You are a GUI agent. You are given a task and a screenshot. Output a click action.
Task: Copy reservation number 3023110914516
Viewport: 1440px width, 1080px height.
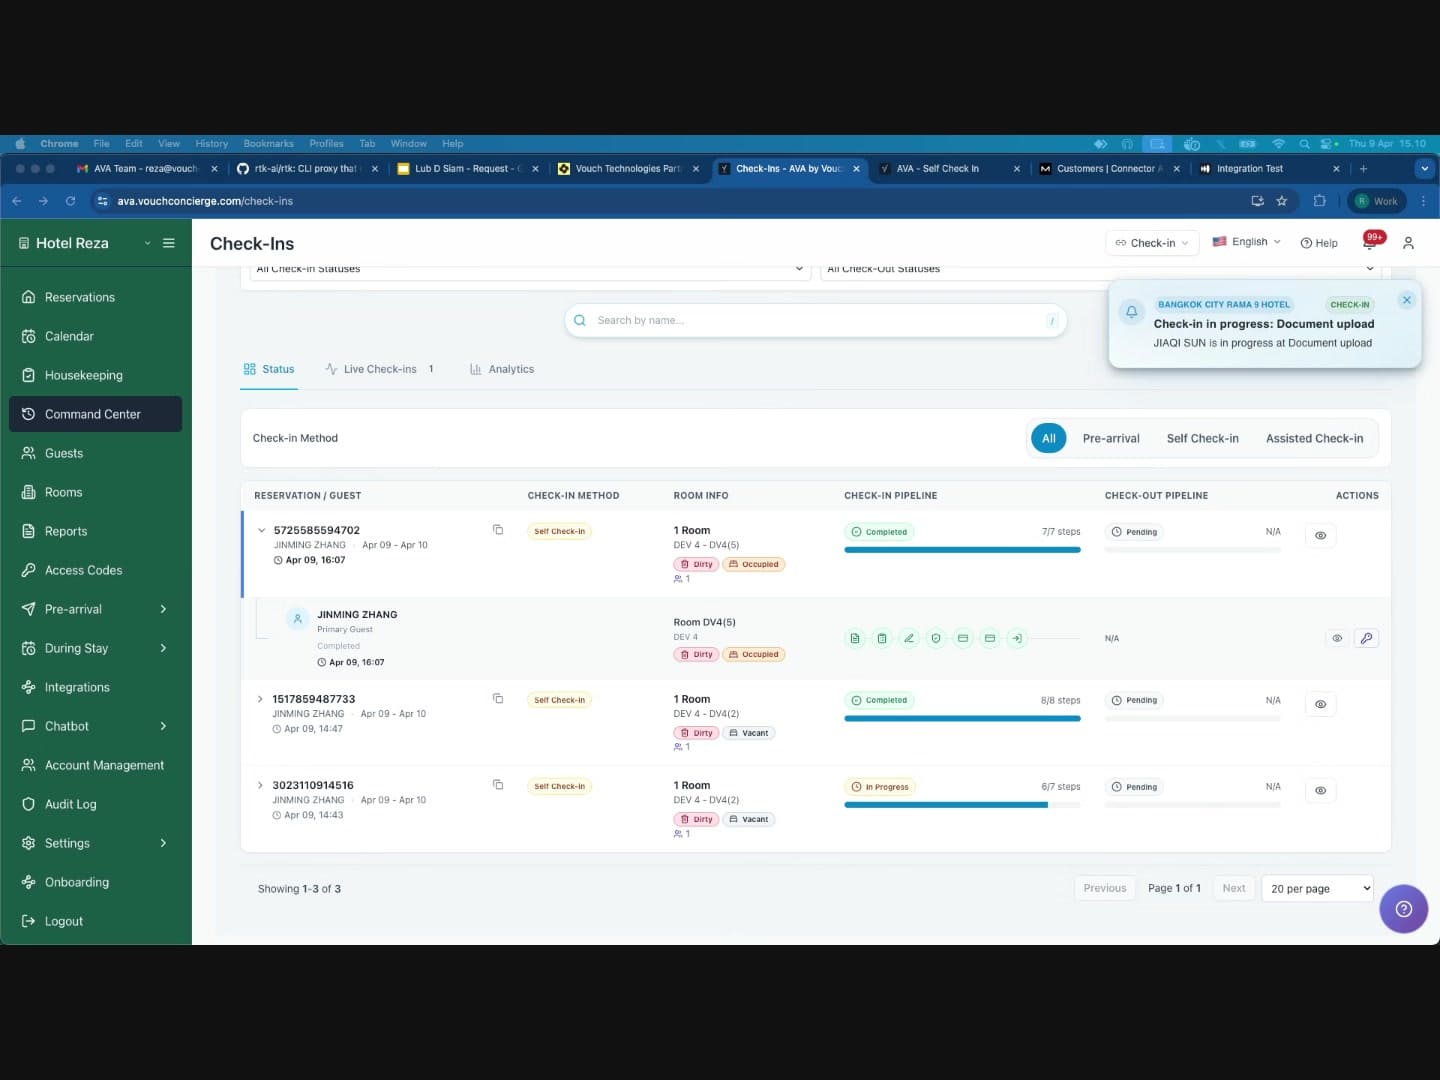[x=498, y=785]
